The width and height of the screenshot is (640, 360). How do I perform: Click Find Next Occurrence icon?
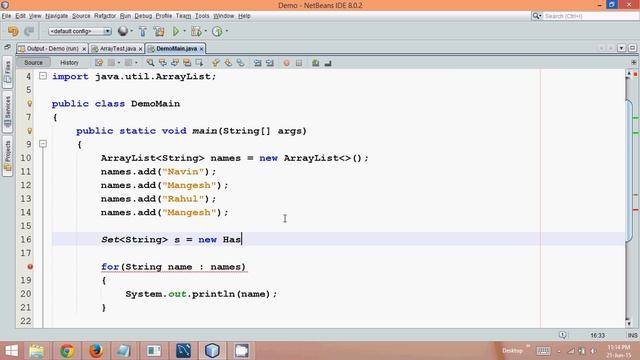click(x=175, y=63)
